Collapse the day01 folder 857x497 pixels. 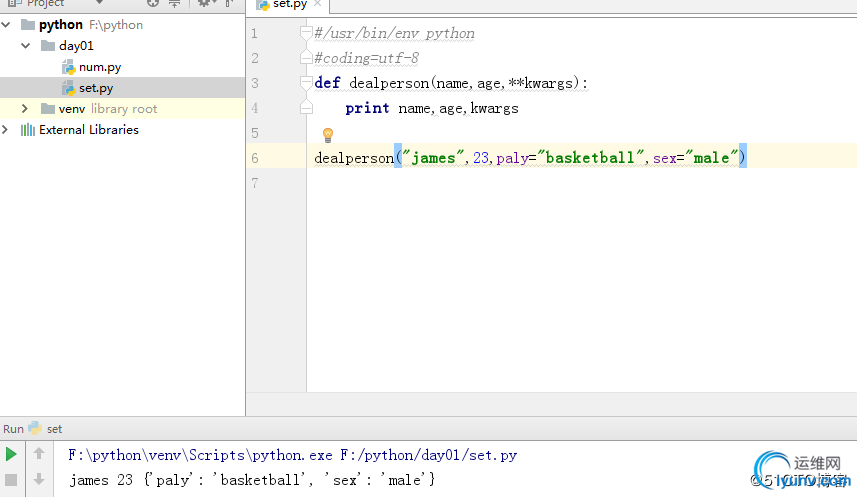[x=26, y=45]
